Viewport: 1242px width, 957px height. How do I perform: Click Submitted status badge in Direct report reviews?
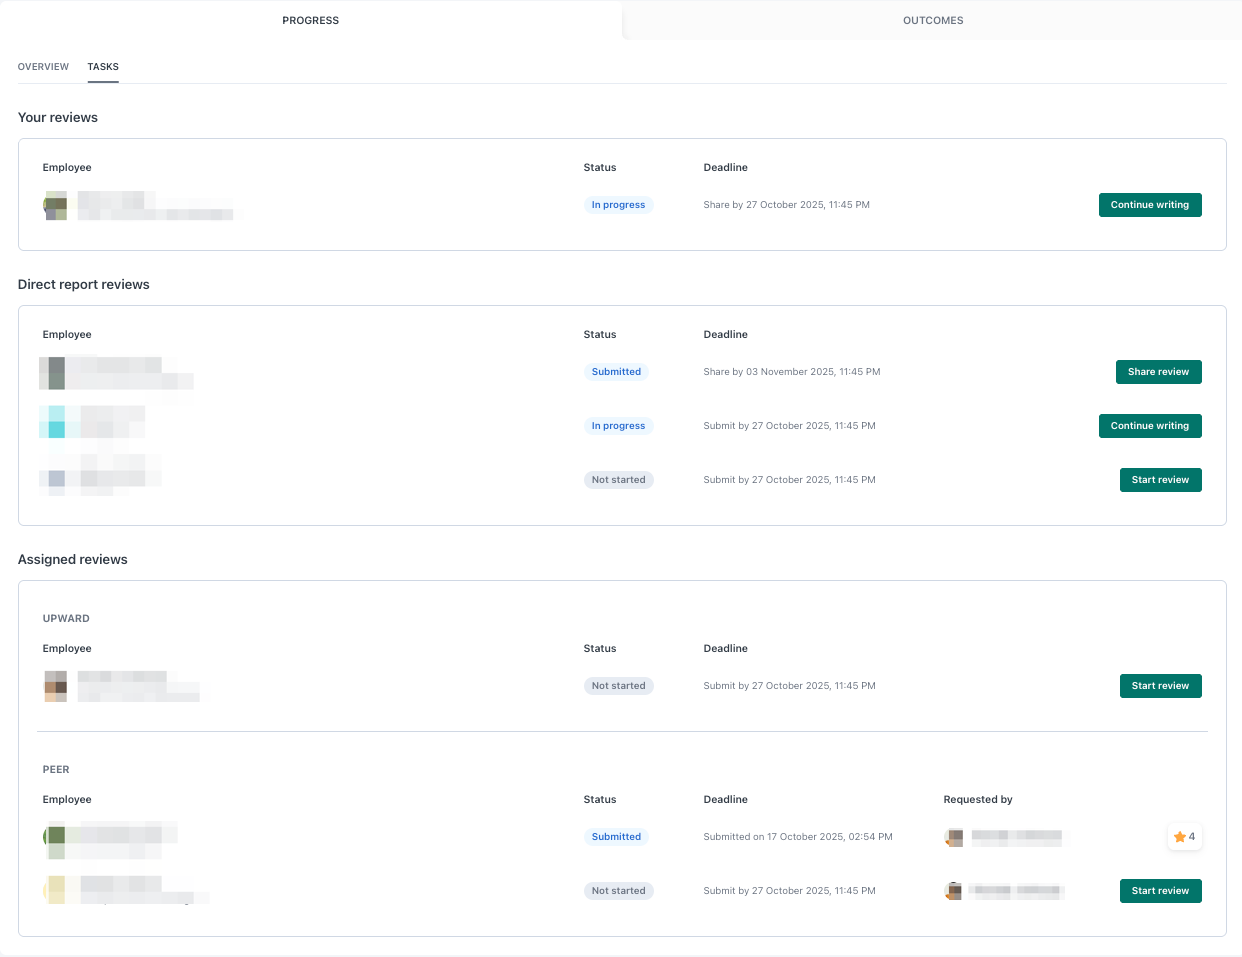coord(616,372)
